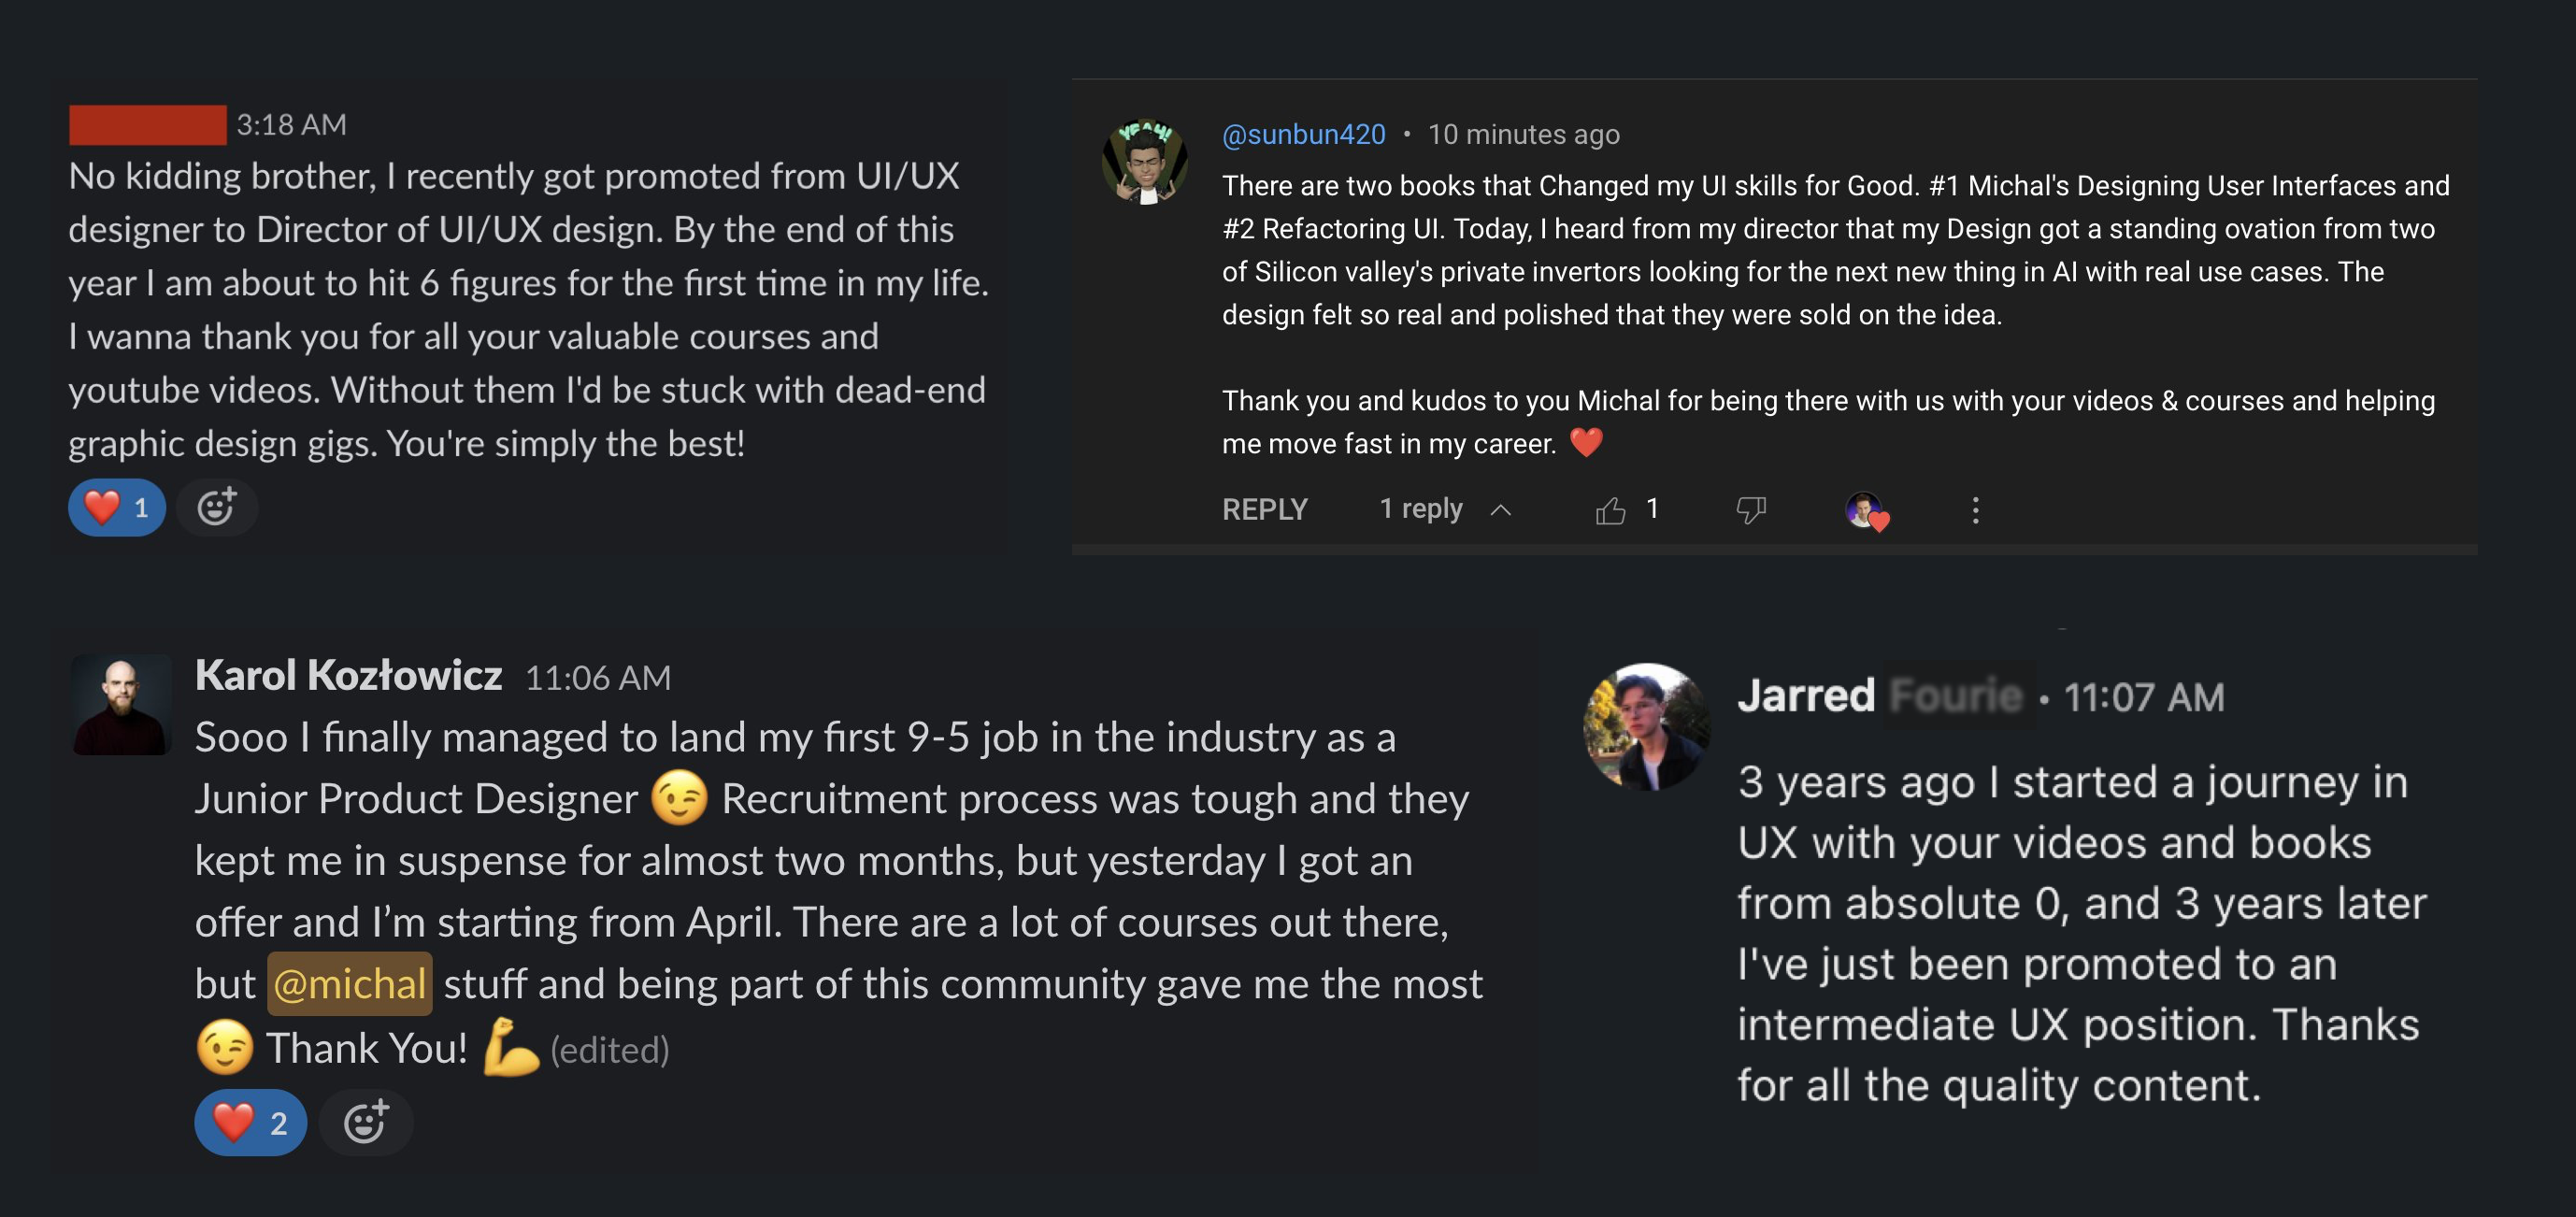Add a reaction to the 3:18 AM message
This screenshot has height=1217, width=2576.
pyautogui.click(x=216, y=507)
